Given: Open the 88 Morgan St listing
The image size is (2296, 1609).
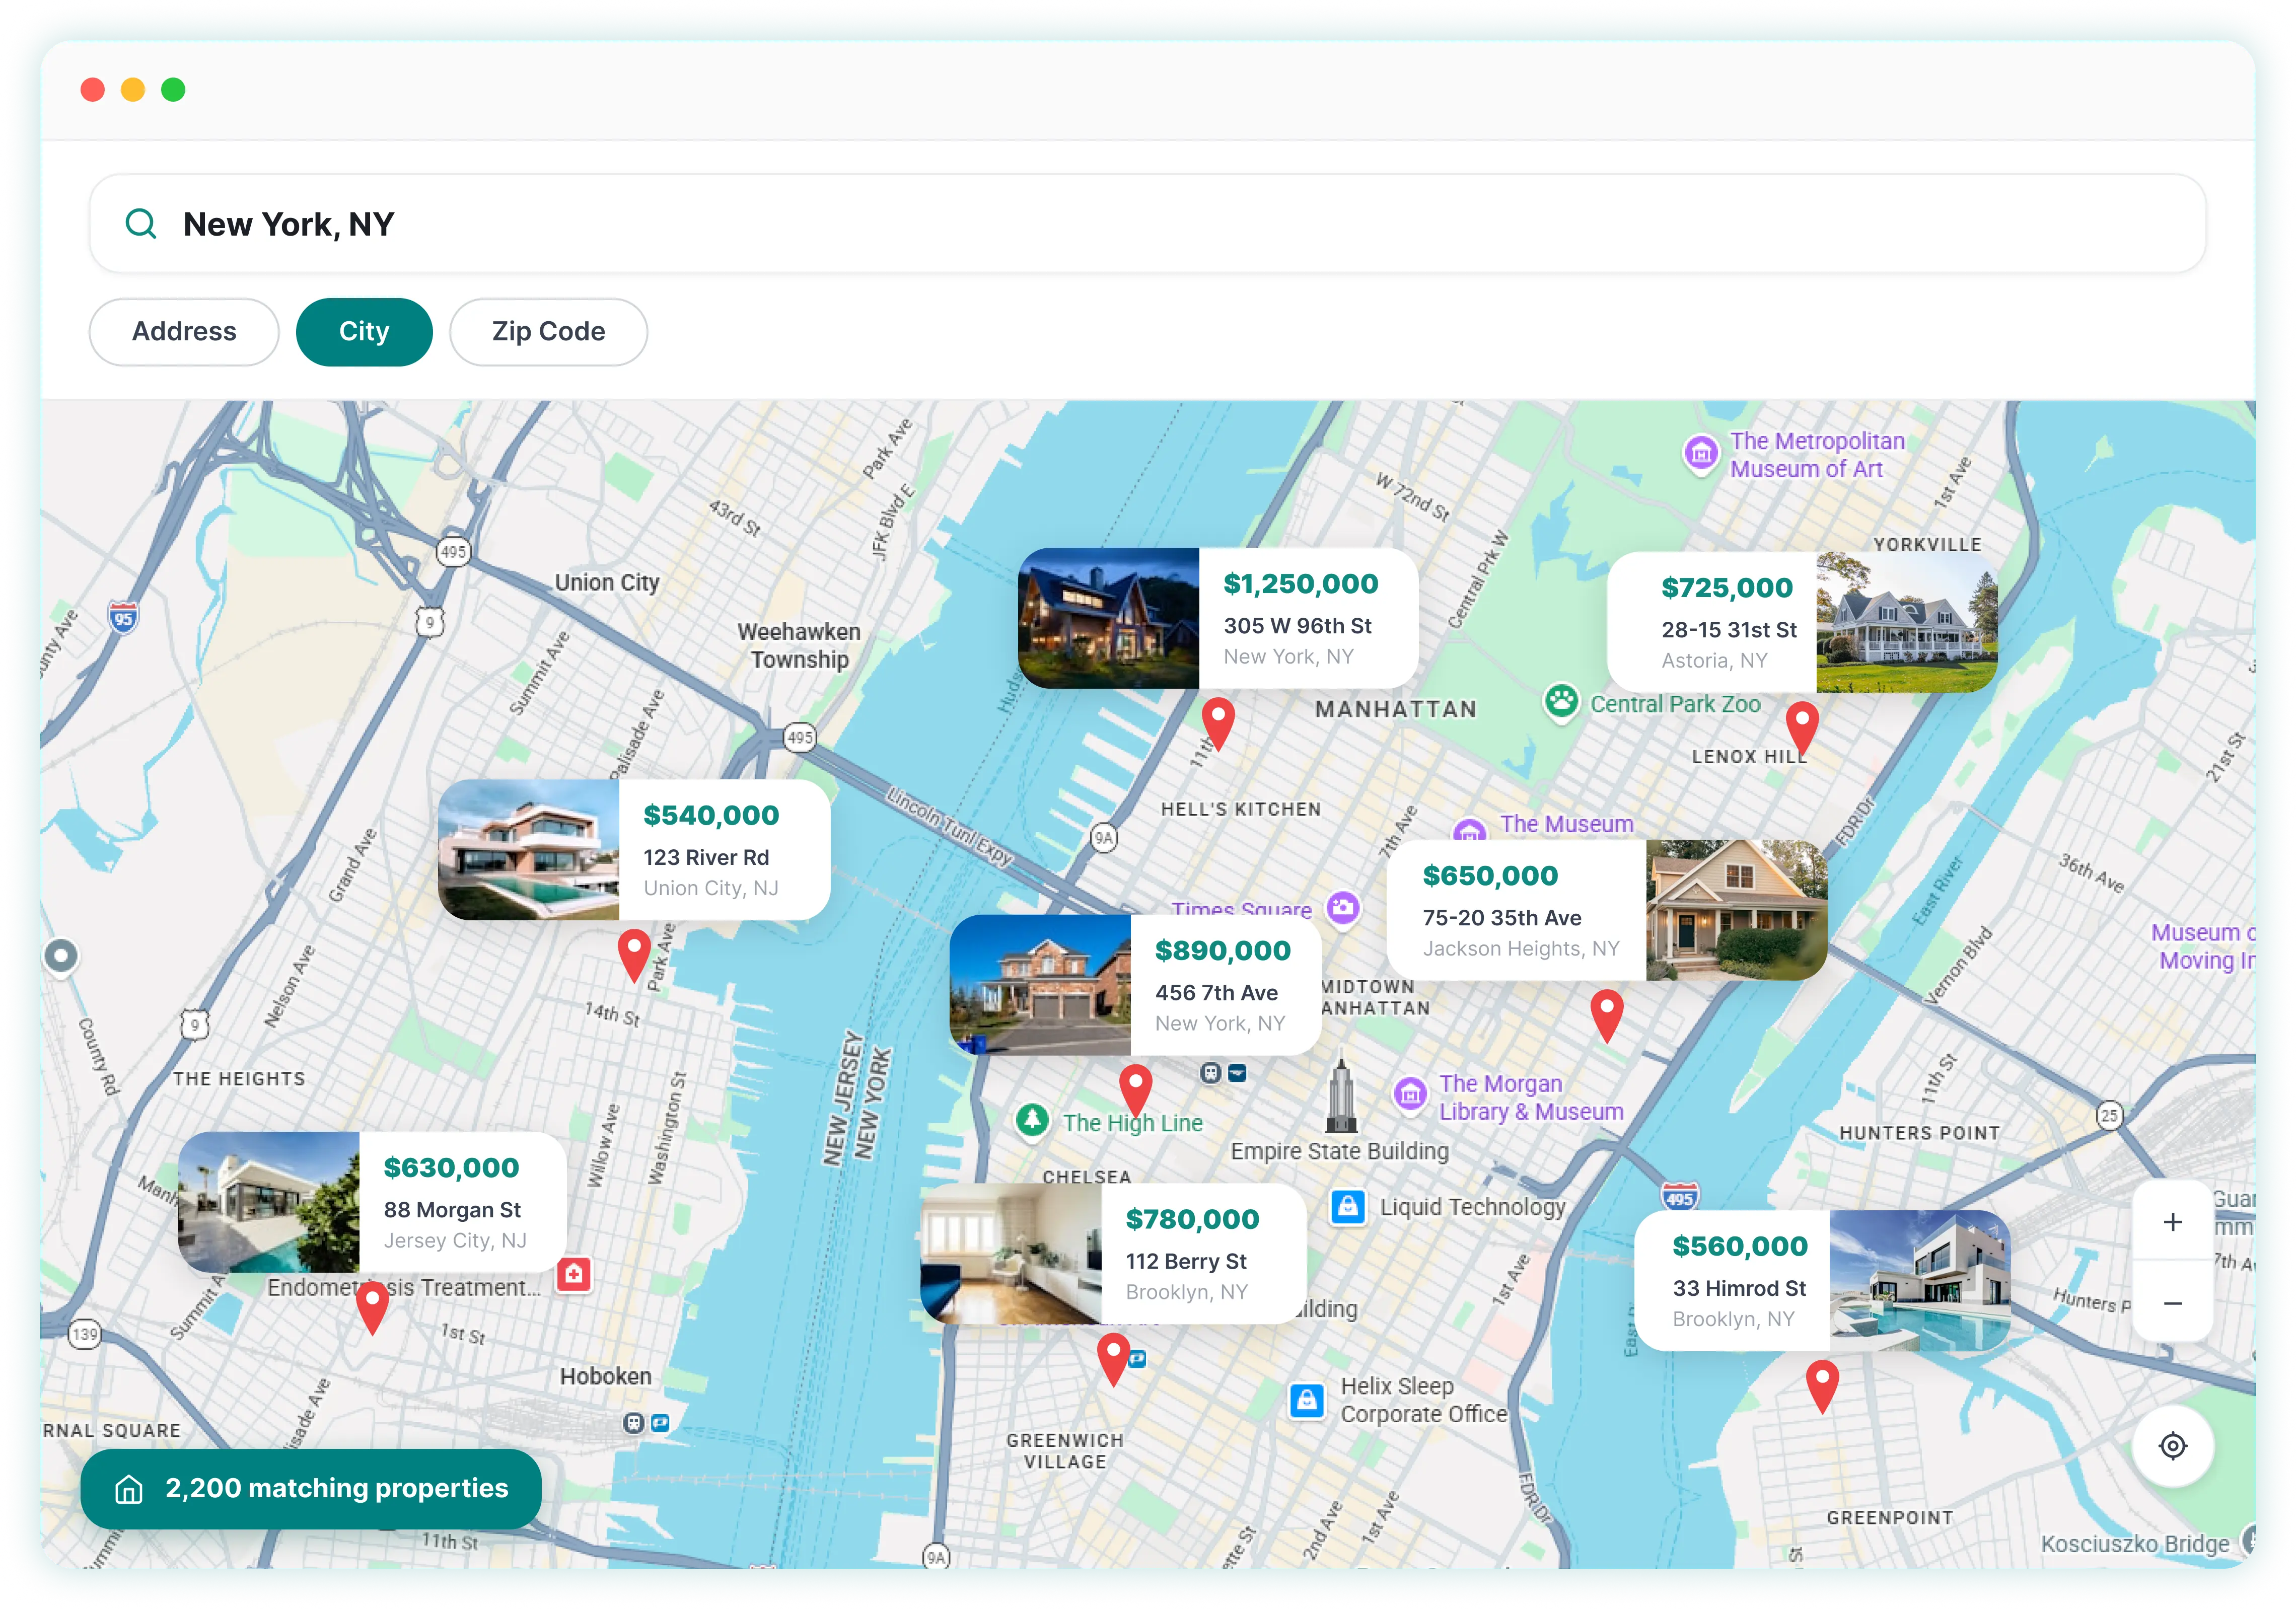Looking at the screenshot, I should (372, 1202).
